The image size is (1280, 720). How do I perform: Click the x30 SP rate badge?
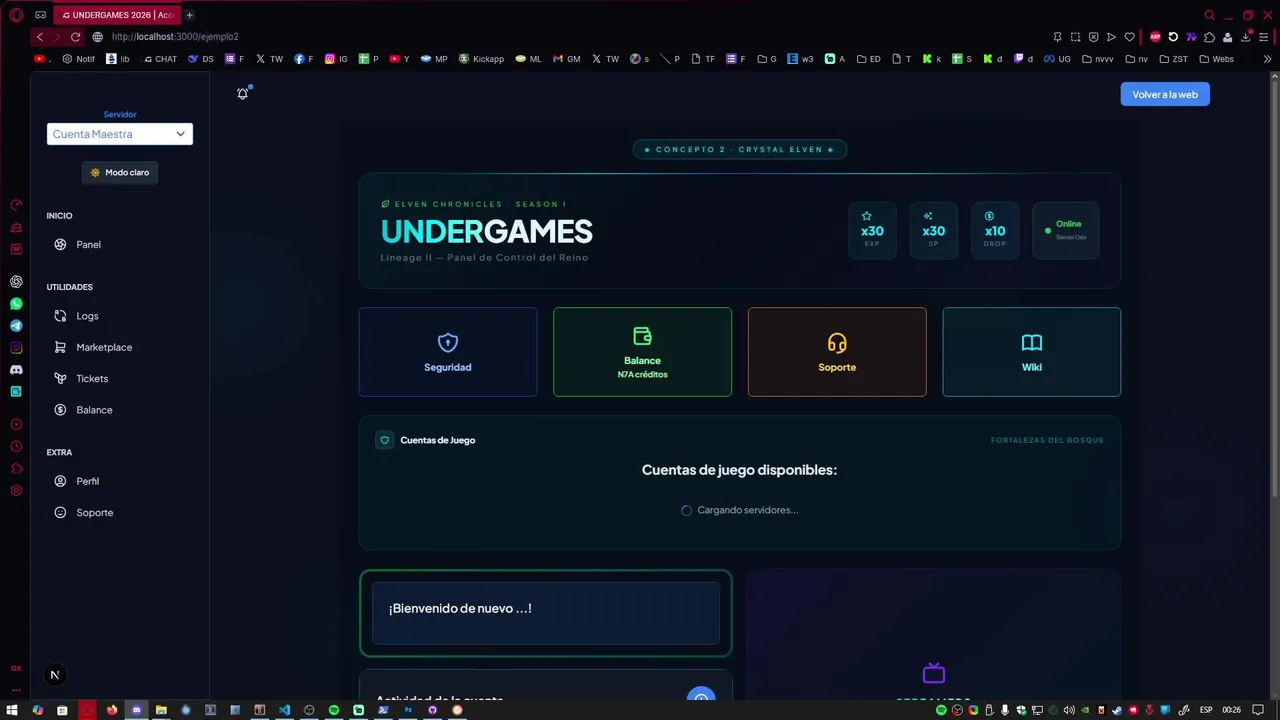(x=934, y=230)
